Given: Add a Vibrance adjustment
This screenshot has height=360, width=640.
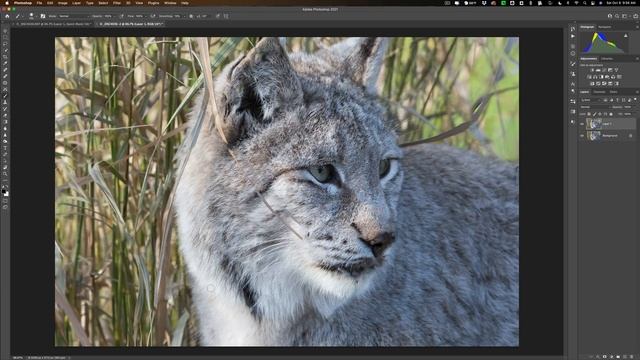Looking at the screenshot, I should pyautogui.click(x=616, y=70).
